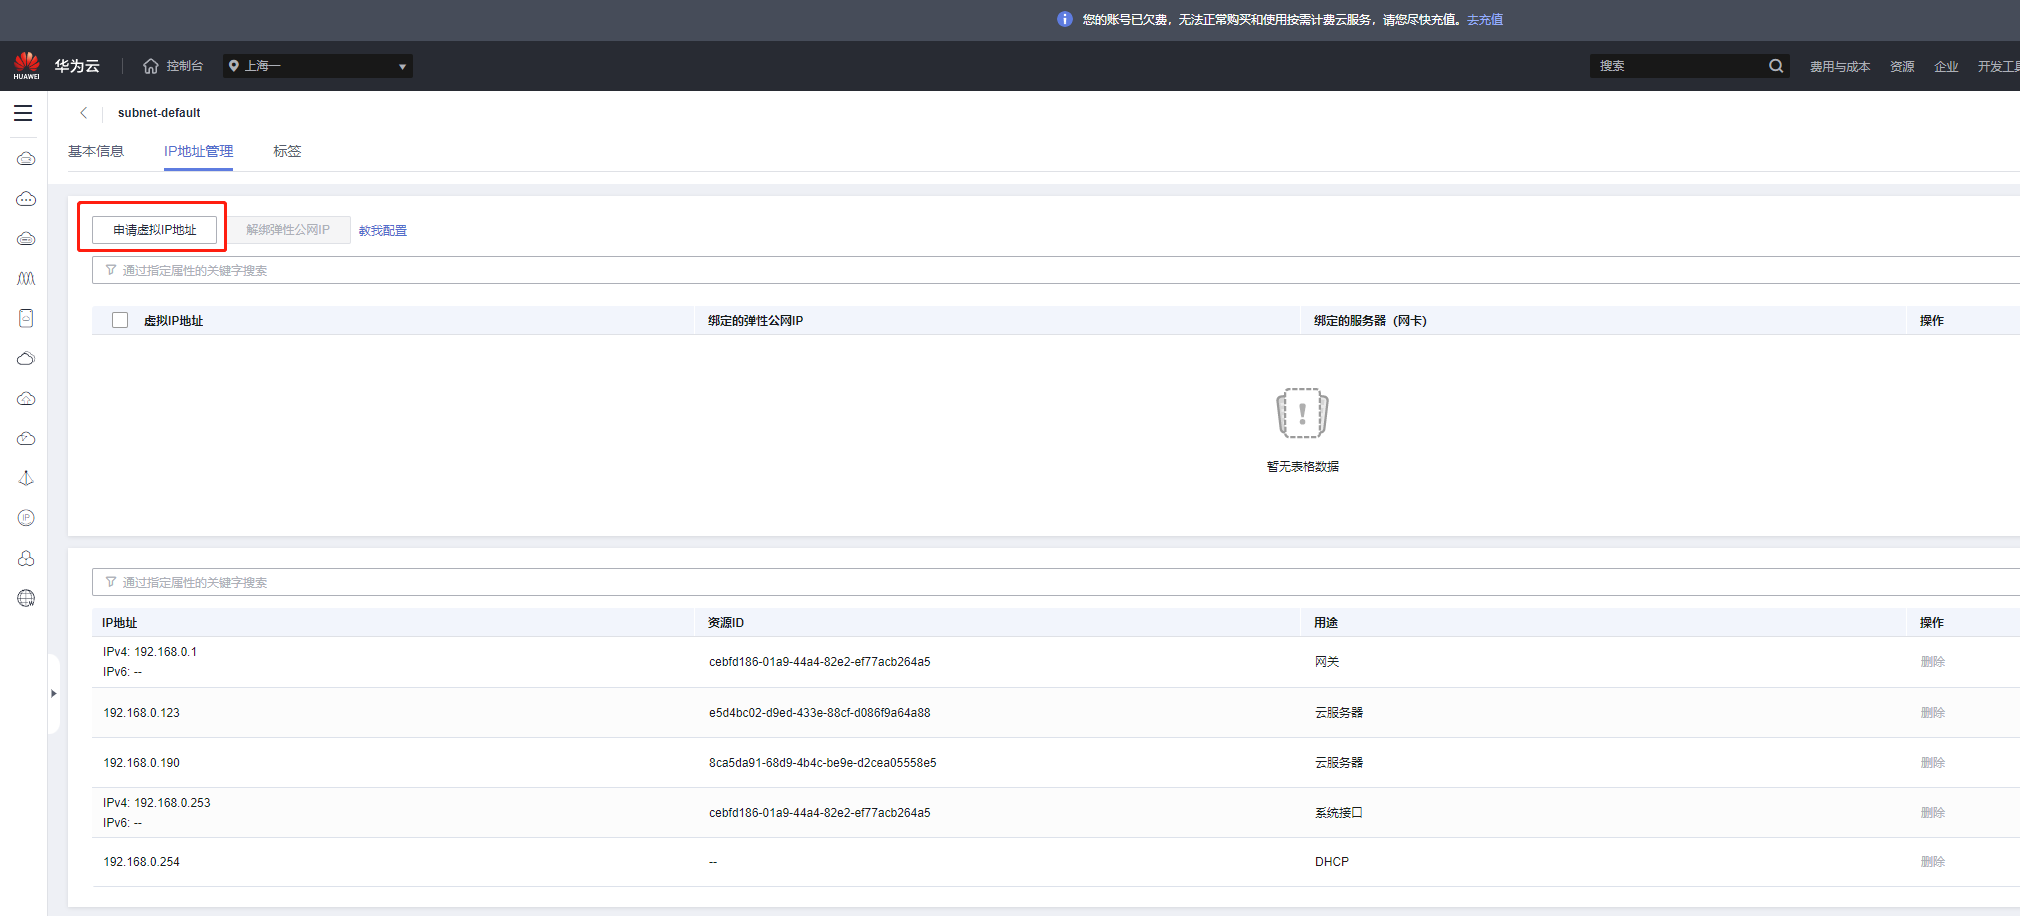The width and height of the screenshot is (2020, 916).
Task: Open 费用与成本 in the top menu
Action: click(x=1840, y=66)
